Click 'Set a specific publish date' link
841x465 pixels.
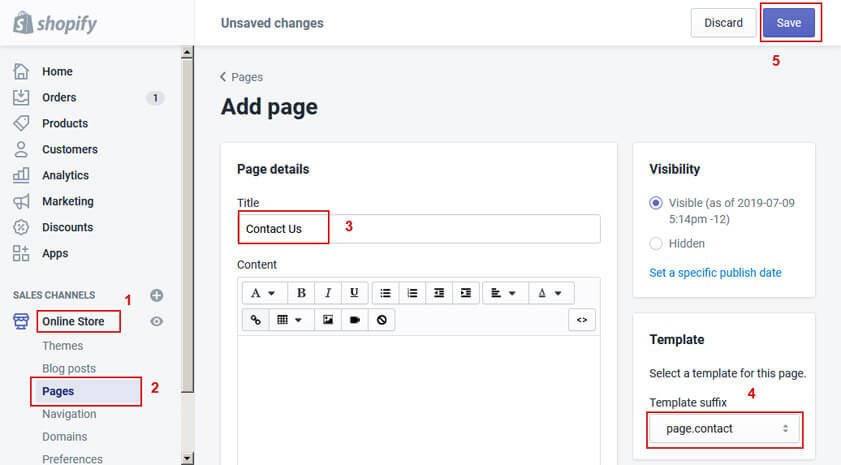[x=715, y=272]
